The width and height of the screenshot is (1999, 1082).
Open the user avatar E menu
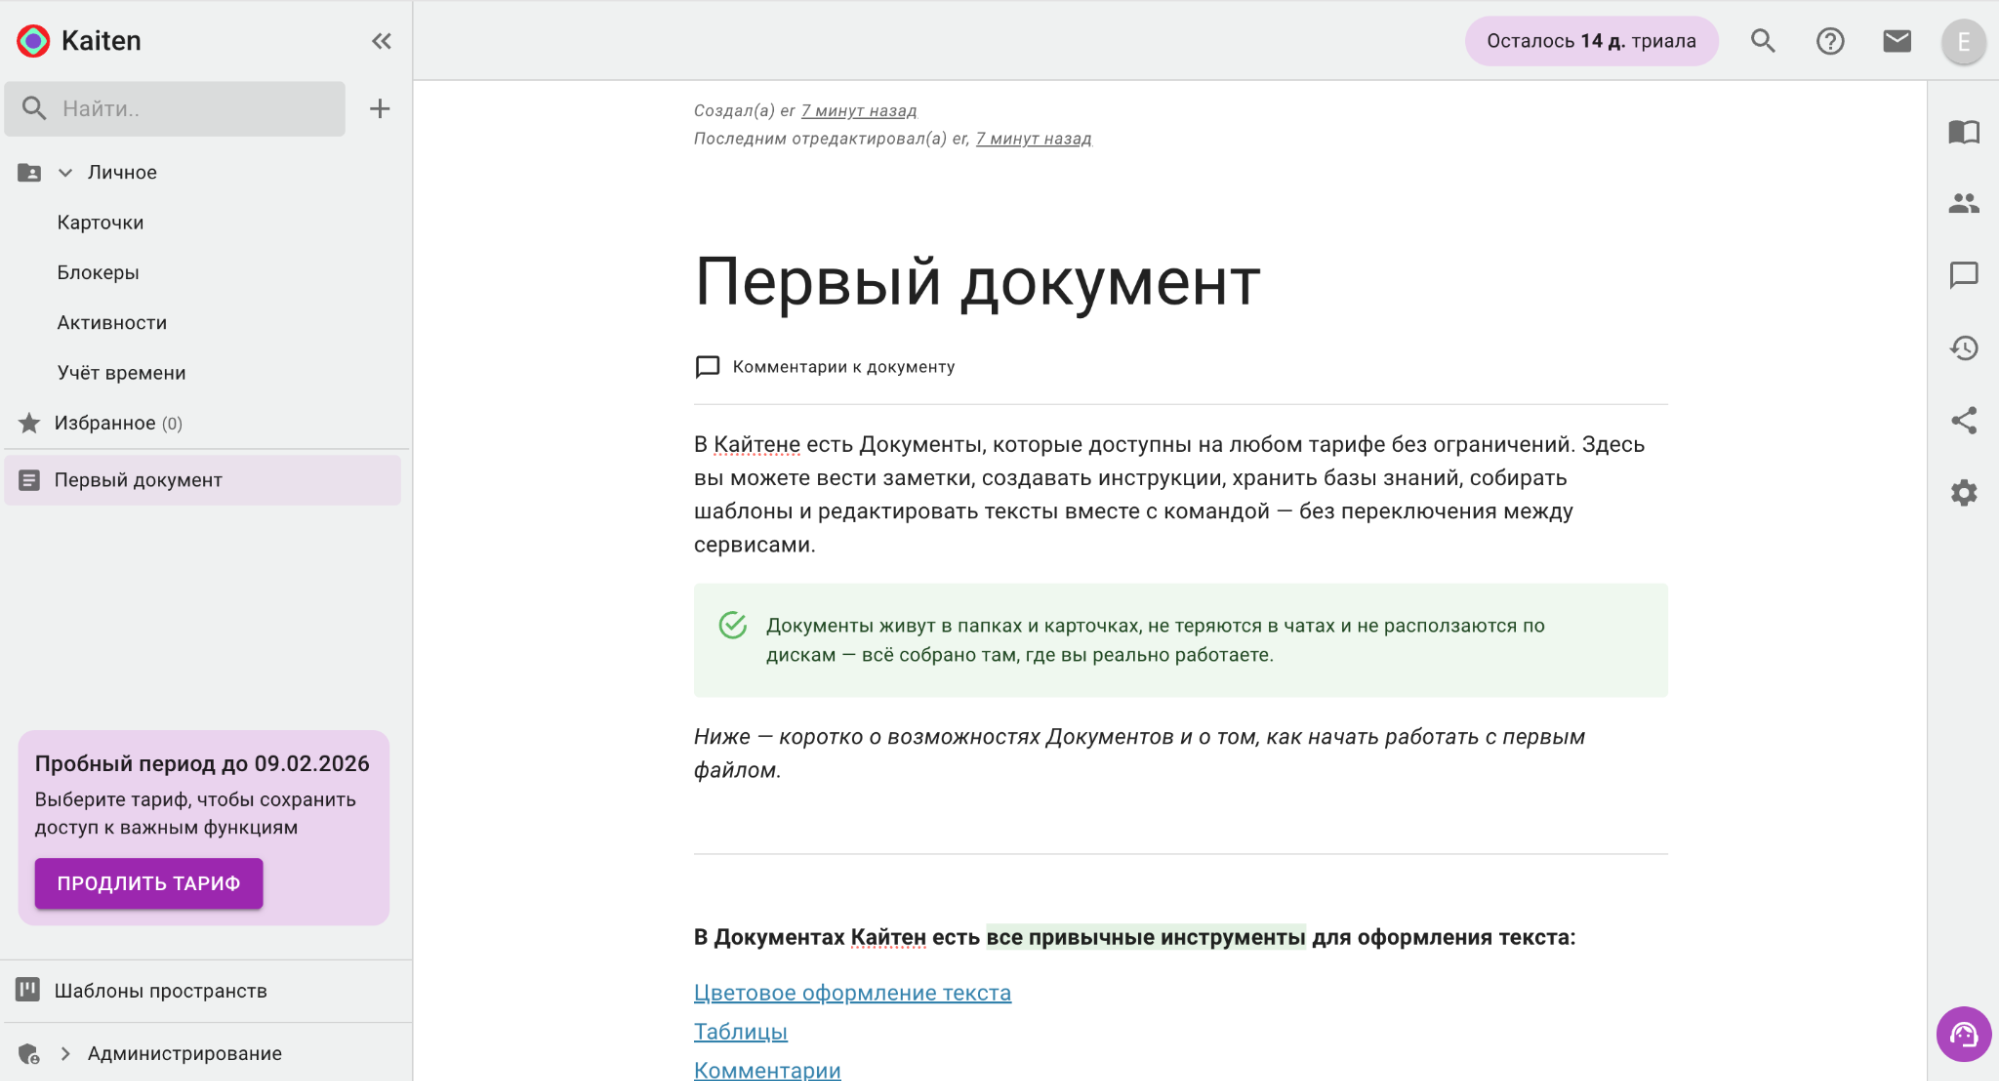[1964, 42]
